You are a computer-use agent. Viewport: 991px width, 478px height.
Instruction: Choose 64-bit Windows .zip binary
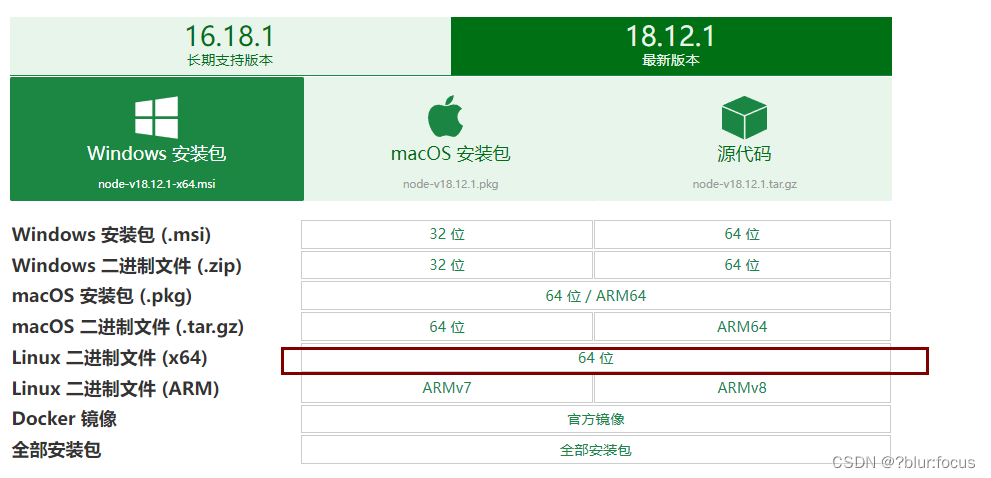(x=742, y=266)
